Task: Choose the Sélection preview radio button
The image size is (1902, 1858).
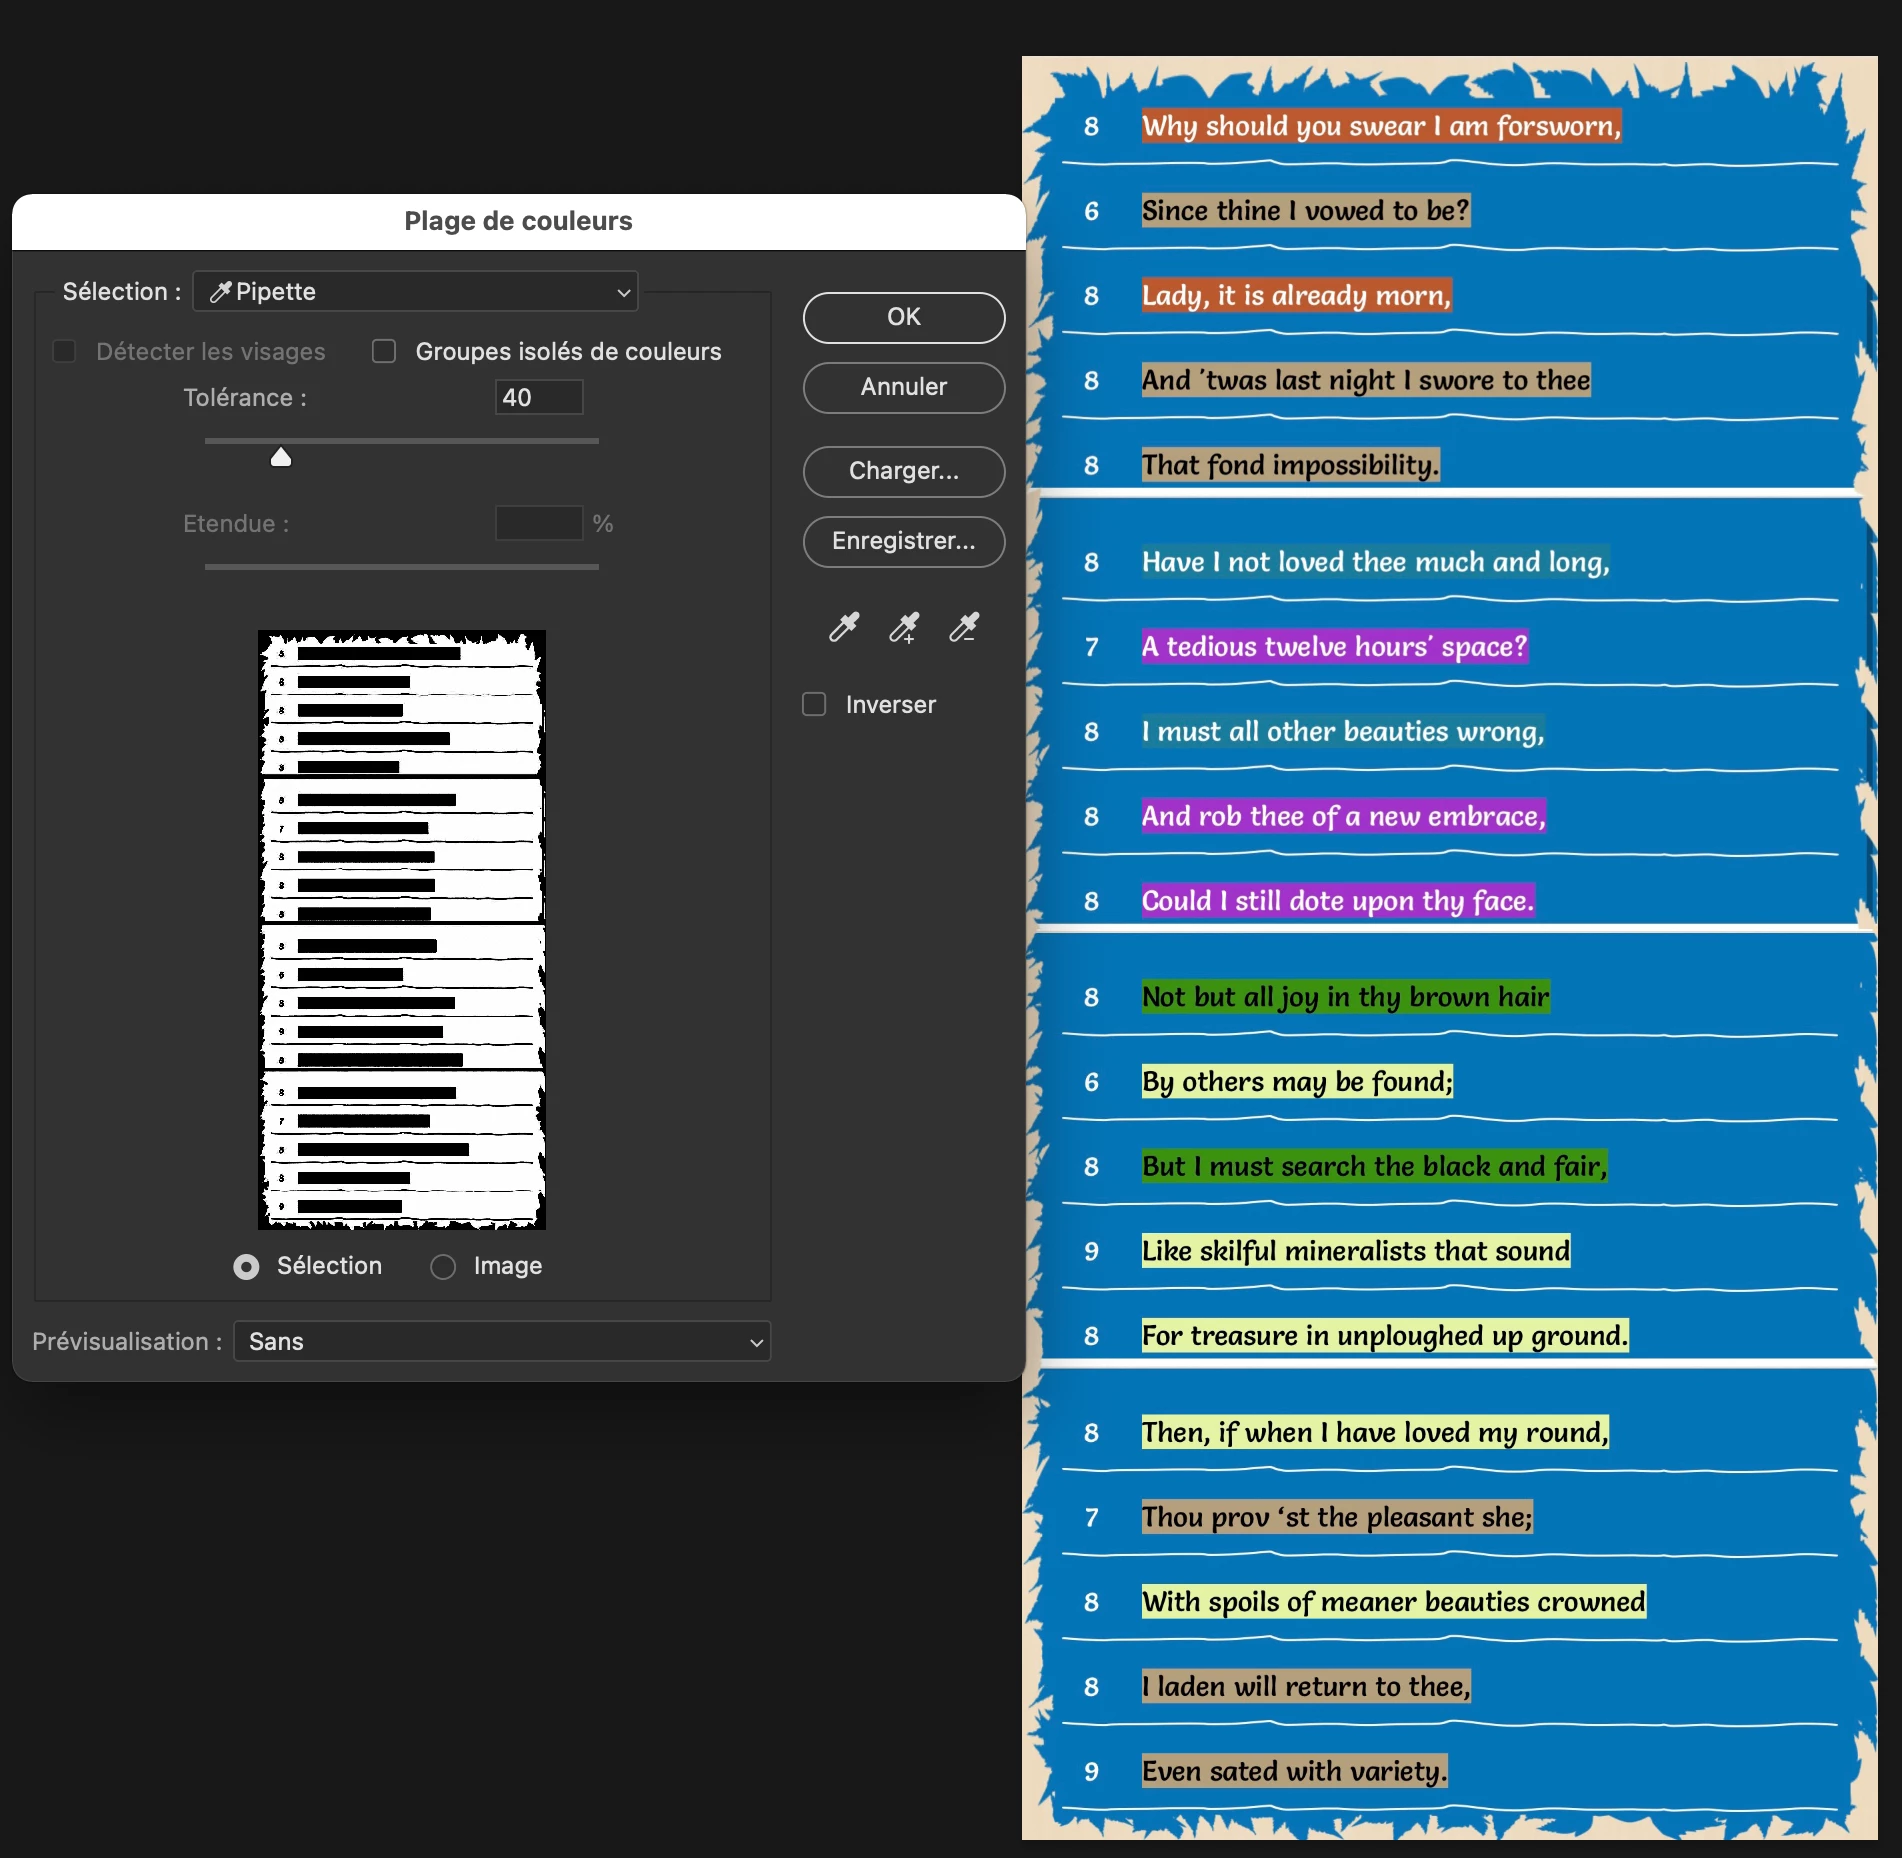Action: 246,1267
